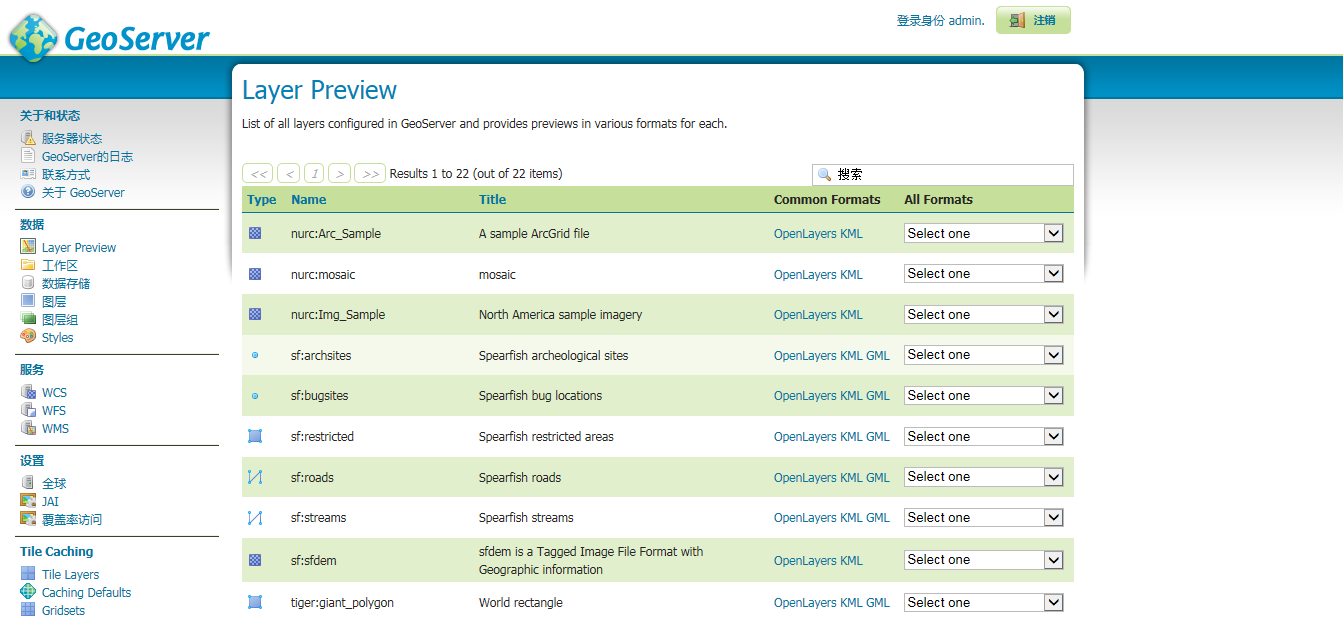Viewport: 1343px width, 622px height.
Task: Open the Tile Layers menu item
Action: (70, 574)
